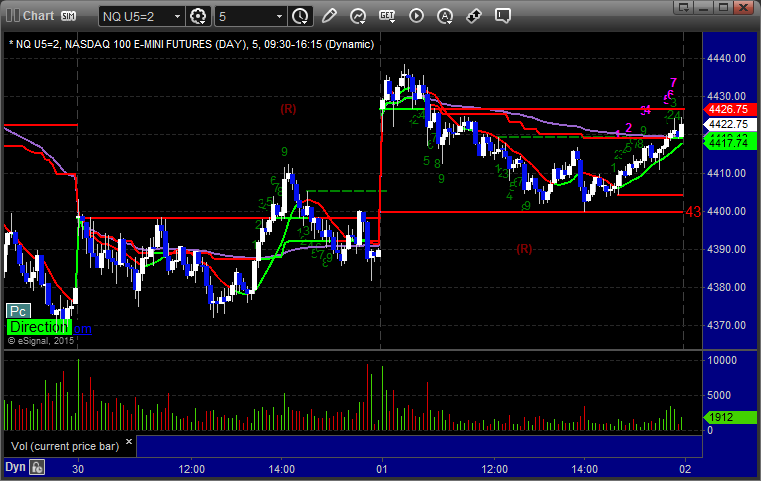Viewport: 761px width, 481px height.
Task: Click the play replay icon
Action: coord(416,16)
